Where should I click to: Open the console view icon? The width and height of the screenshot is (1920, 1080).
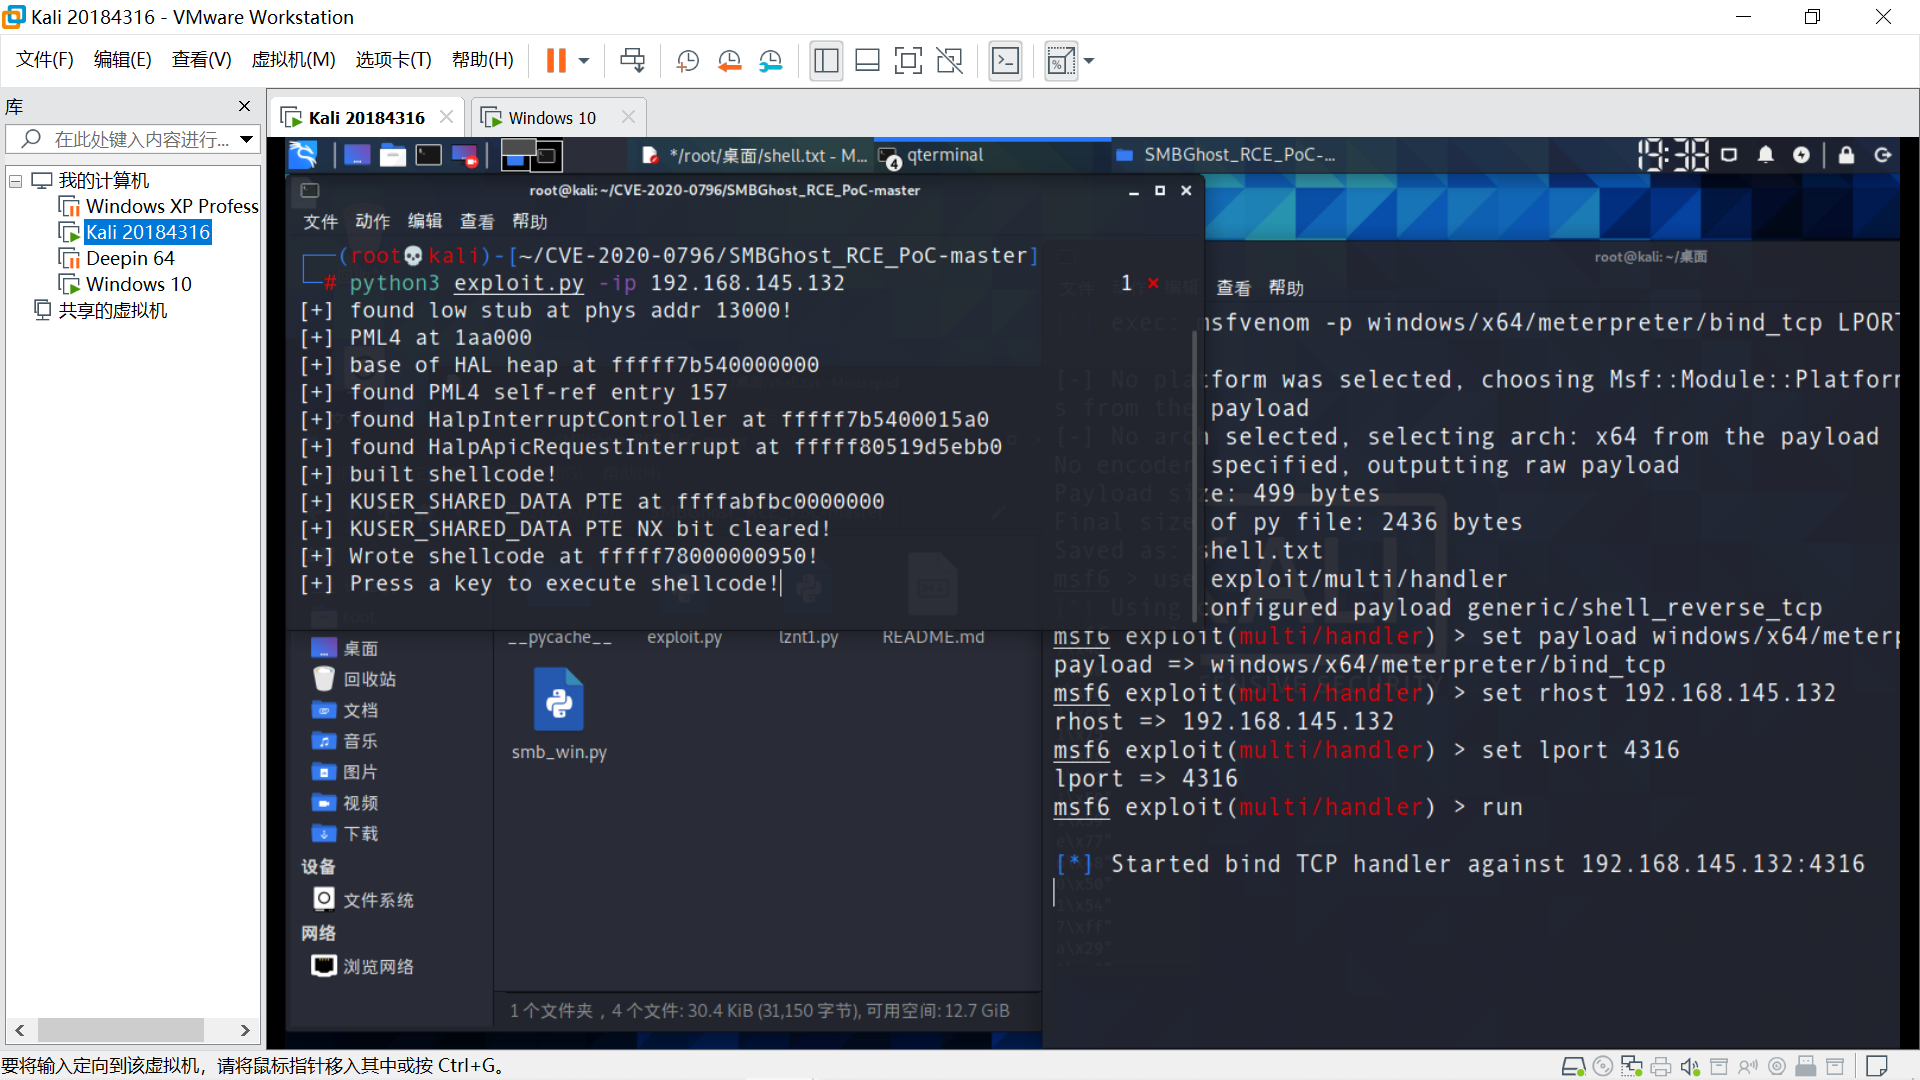[x=1005, y=61]
